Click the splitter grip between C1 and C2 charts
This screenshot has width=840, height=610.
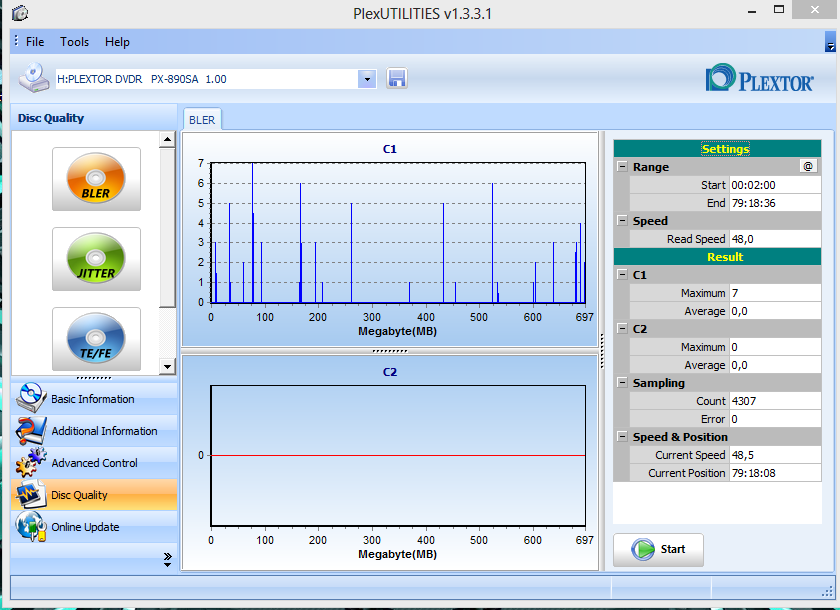(x=390, y=351)
